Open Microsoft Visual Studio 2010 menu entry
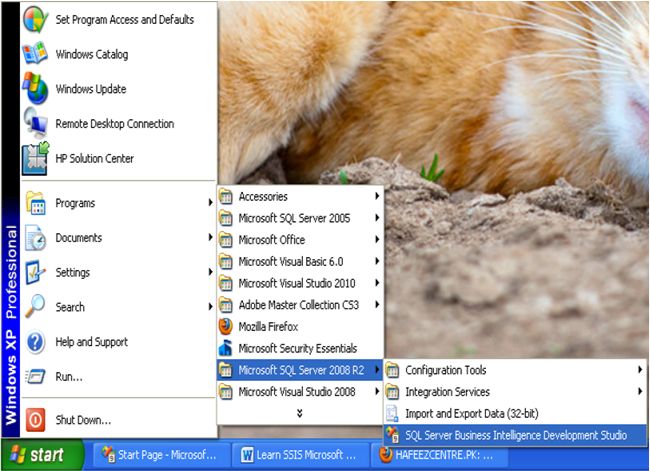Viewport: 650px width, 471px height. [300, 283]
